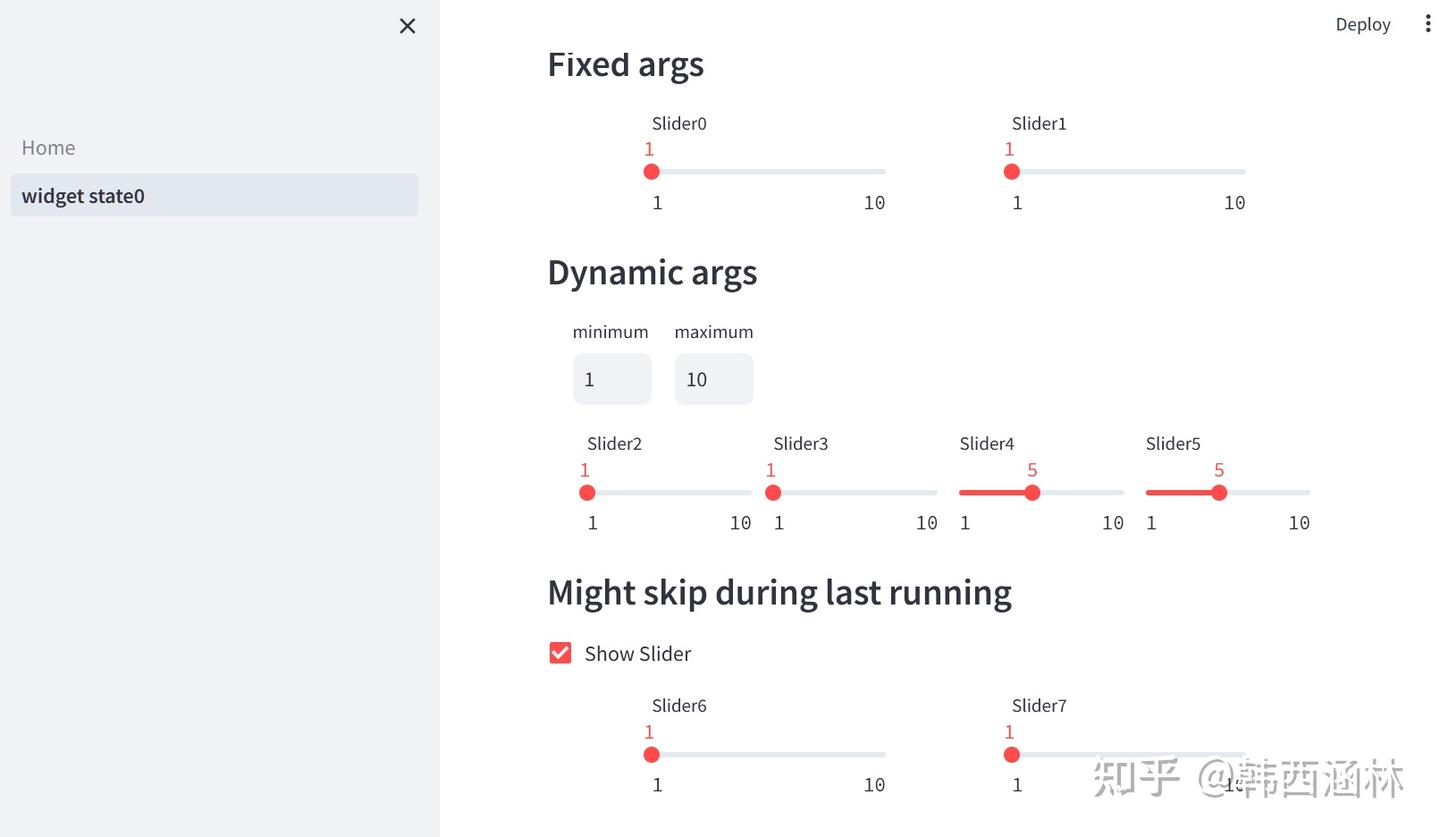
Task: Click the Slider0 handle
Action: 651,172
